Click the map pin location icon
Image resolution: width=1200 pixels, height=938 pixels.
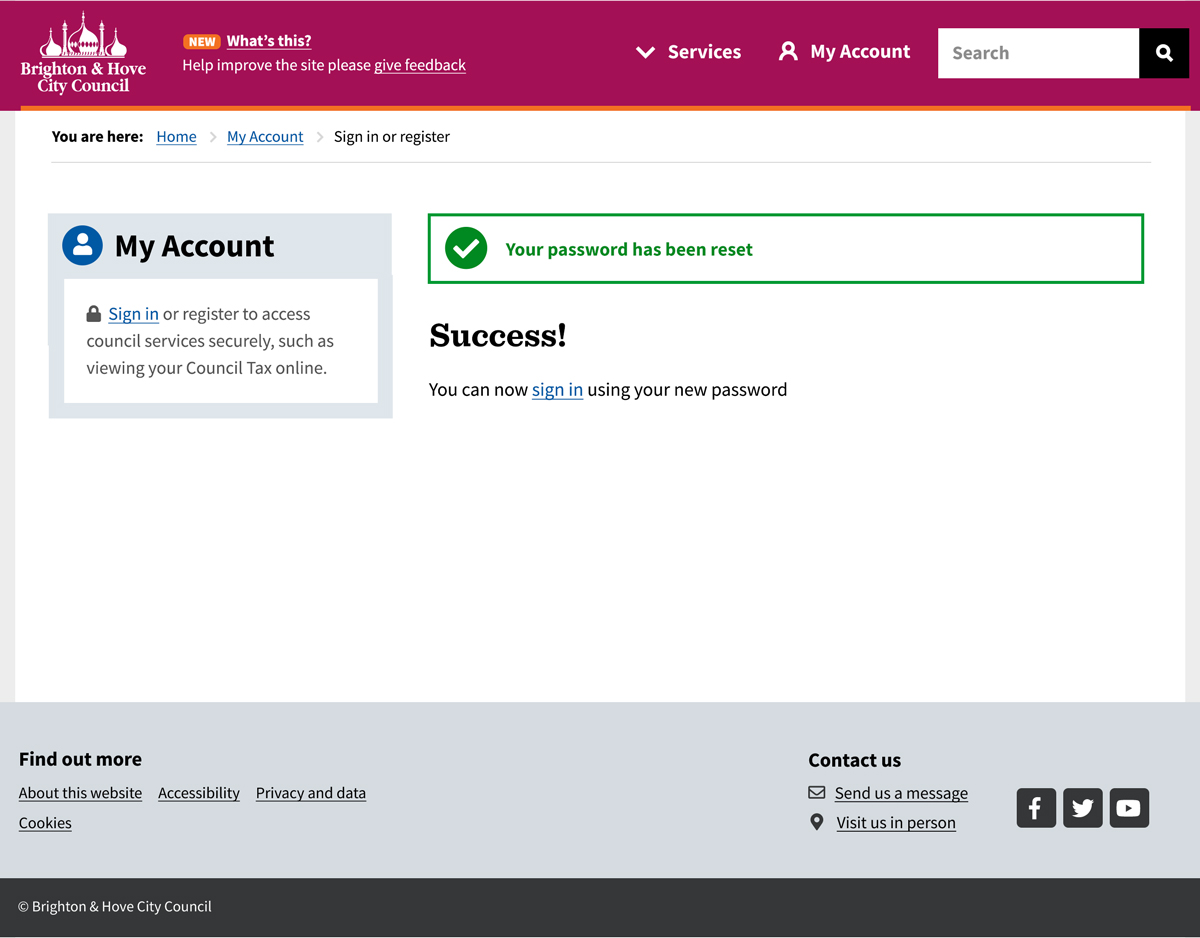[x=817, y=822]
